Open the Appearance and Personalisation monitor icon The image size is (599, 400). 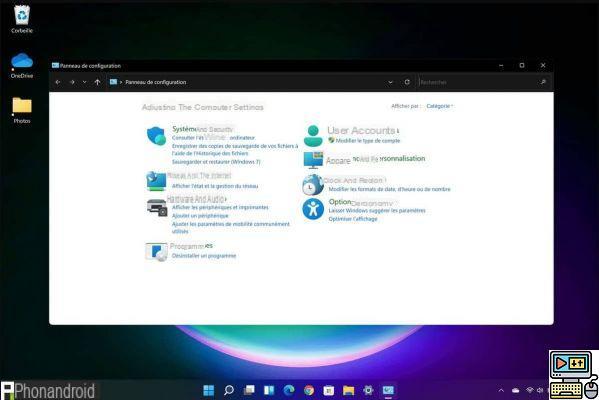313,160
